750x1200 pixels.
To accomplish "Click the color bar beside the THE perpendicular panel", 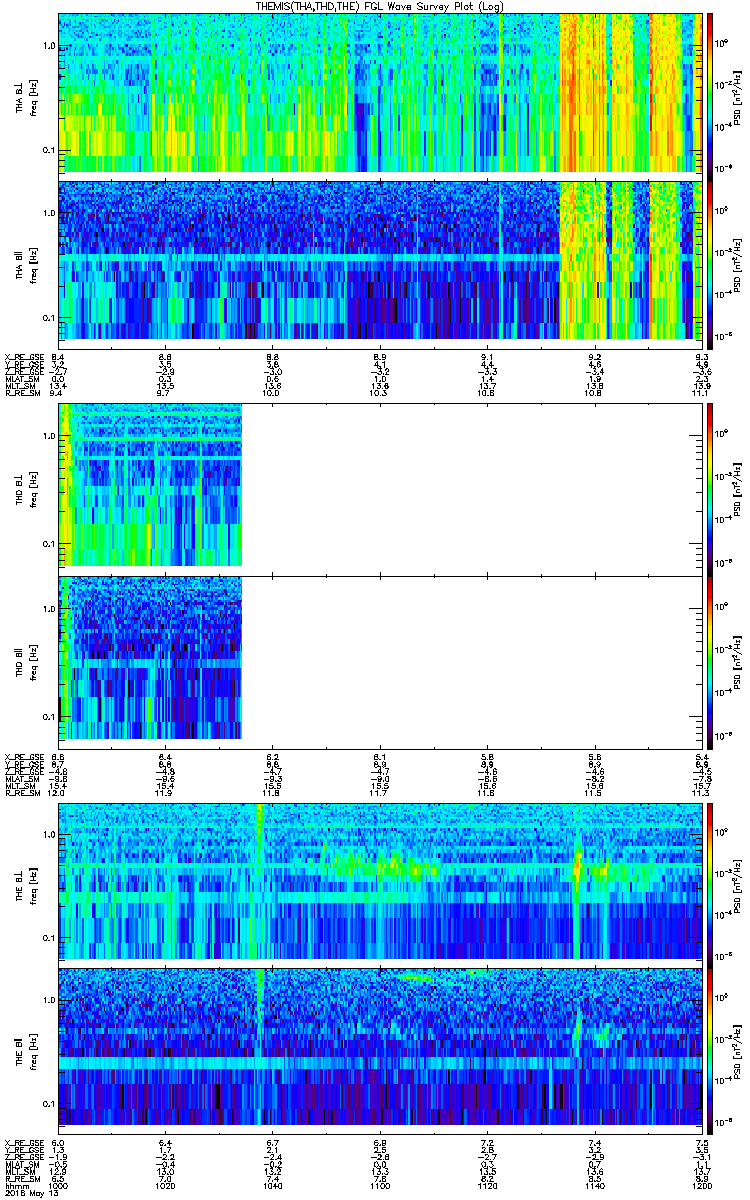I will click(x=711, y=880).
